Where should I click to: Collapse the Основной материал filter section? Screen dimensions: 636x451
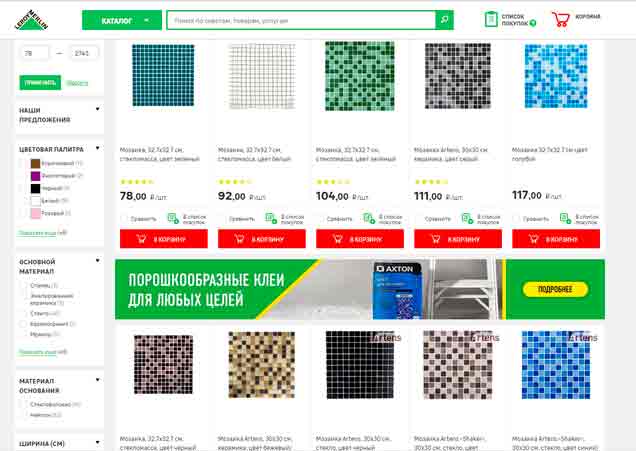97,261
